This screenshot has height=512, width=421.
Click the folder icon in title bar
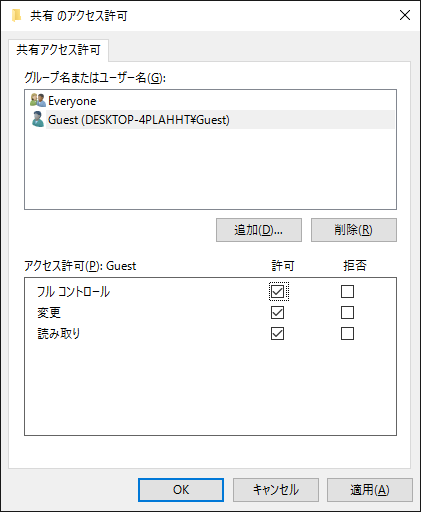click(17, 15)
